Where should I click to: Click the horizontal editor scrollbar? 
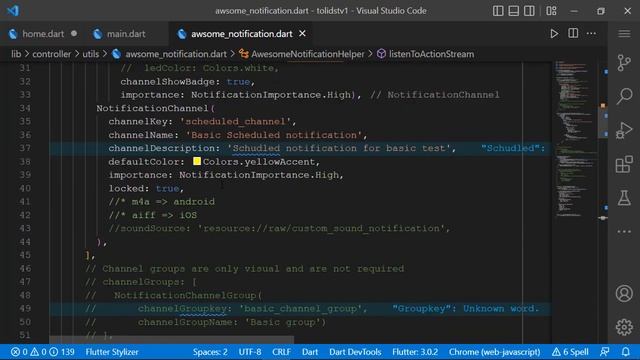pos(171,340)
